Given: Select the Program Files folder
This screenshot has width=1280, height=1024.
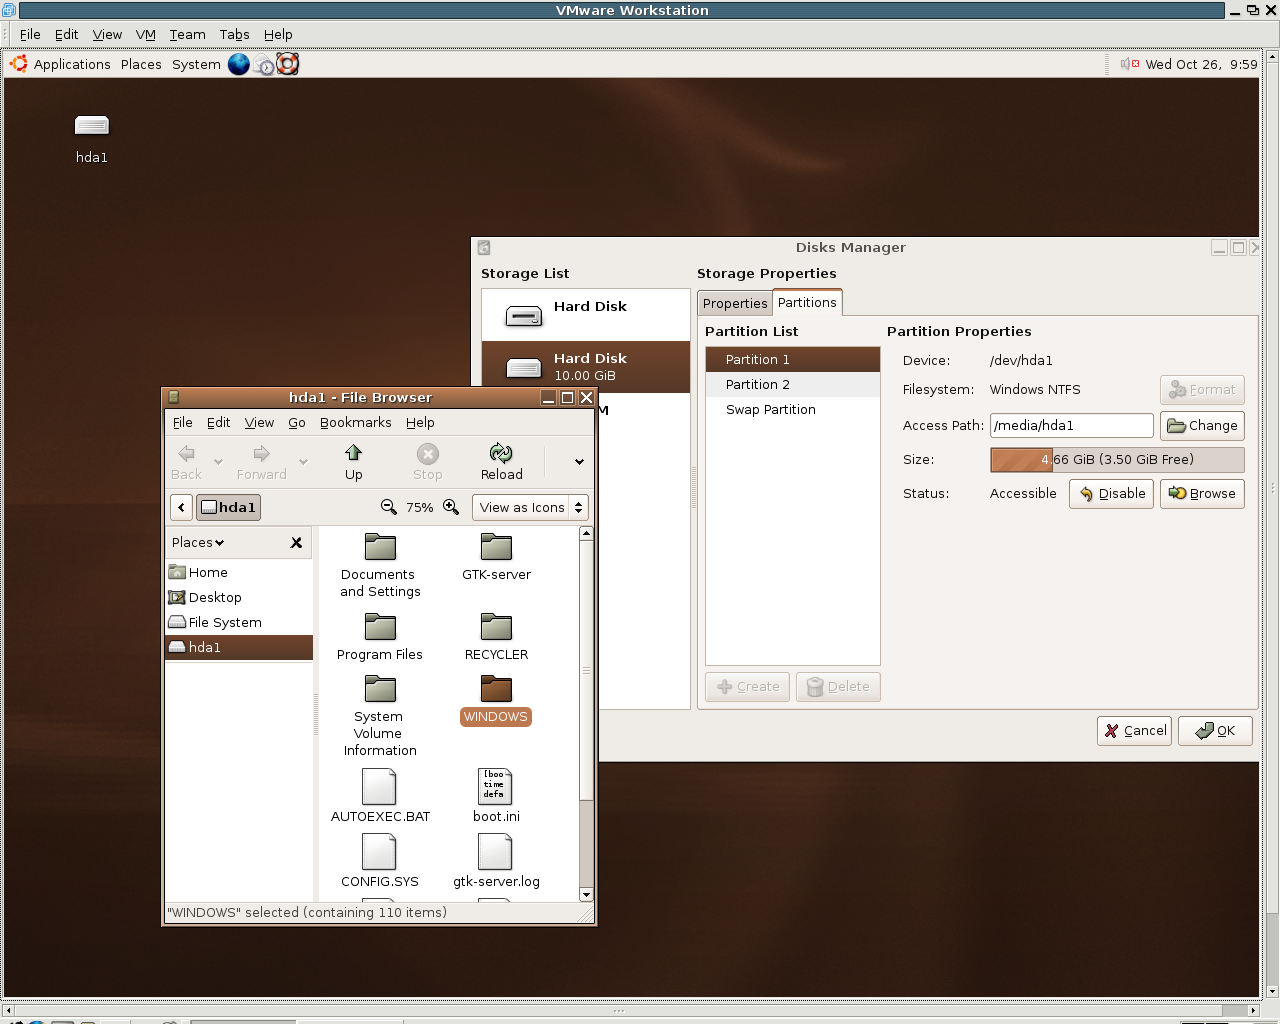Looking at the screenshot, I should tap(380, 637).
